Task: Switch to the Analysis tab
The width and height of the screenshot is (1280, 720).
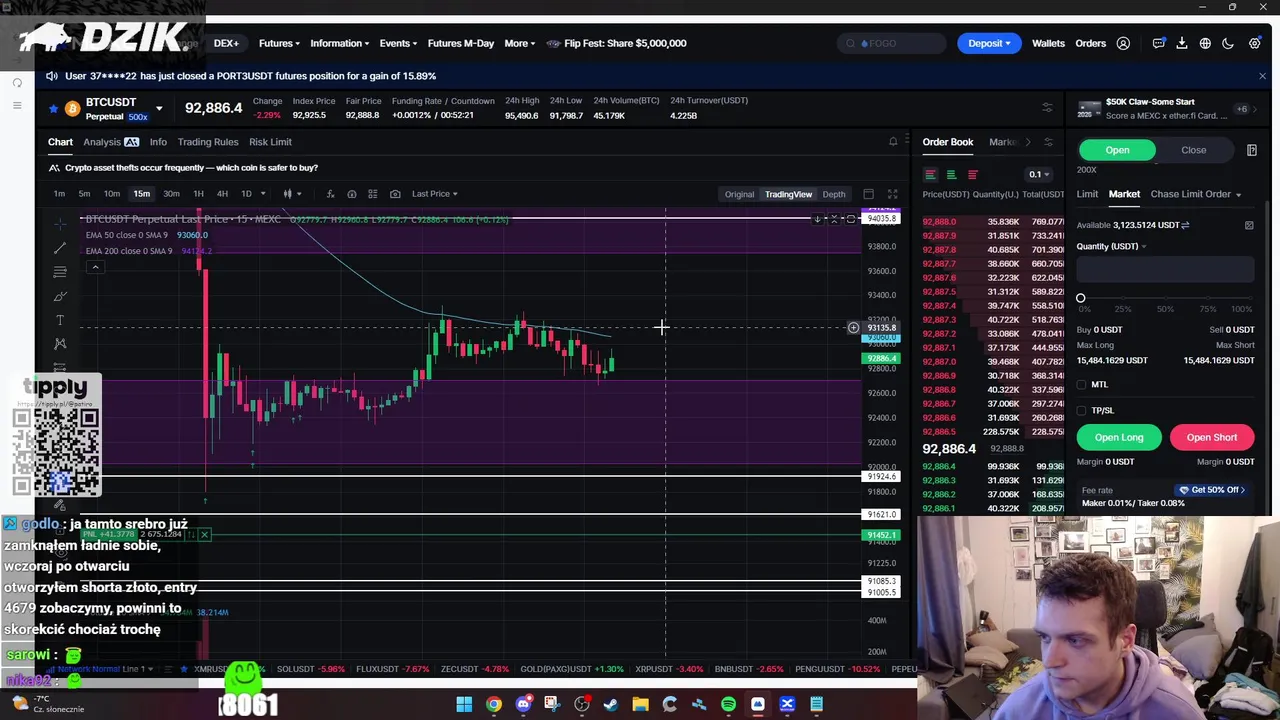Action: click(111, 142)
